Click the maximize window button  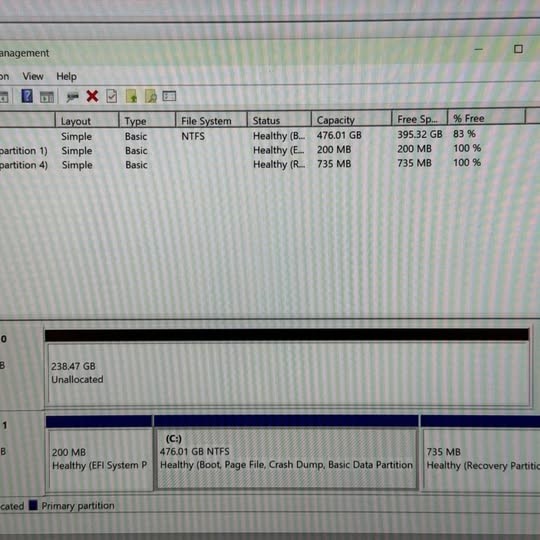(x=518, y=49)
